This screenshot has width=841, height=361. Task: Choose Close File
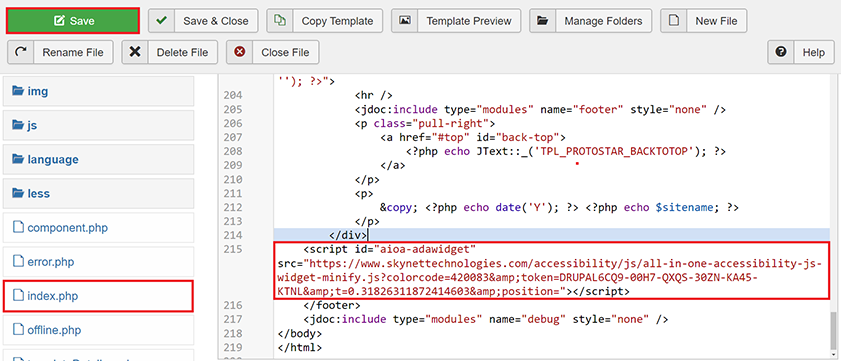pos(272,52)
